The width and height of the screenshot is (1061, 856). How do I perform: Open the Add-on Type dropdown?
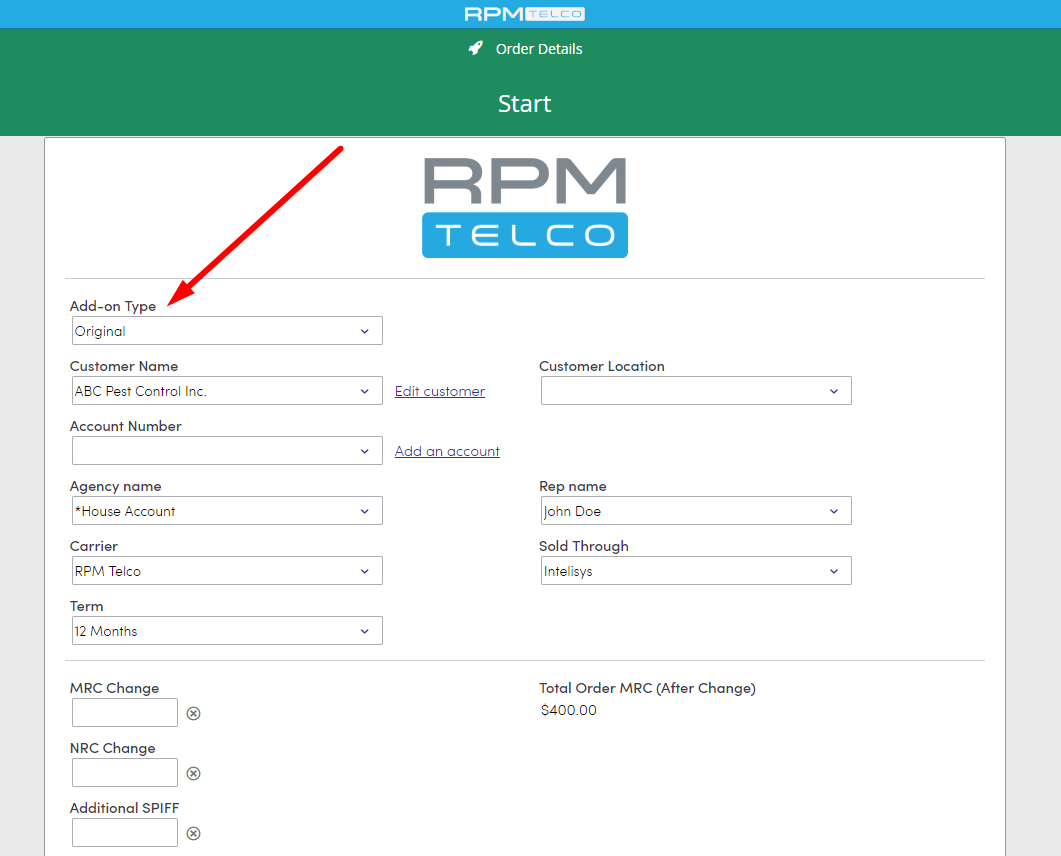[227, 331]
